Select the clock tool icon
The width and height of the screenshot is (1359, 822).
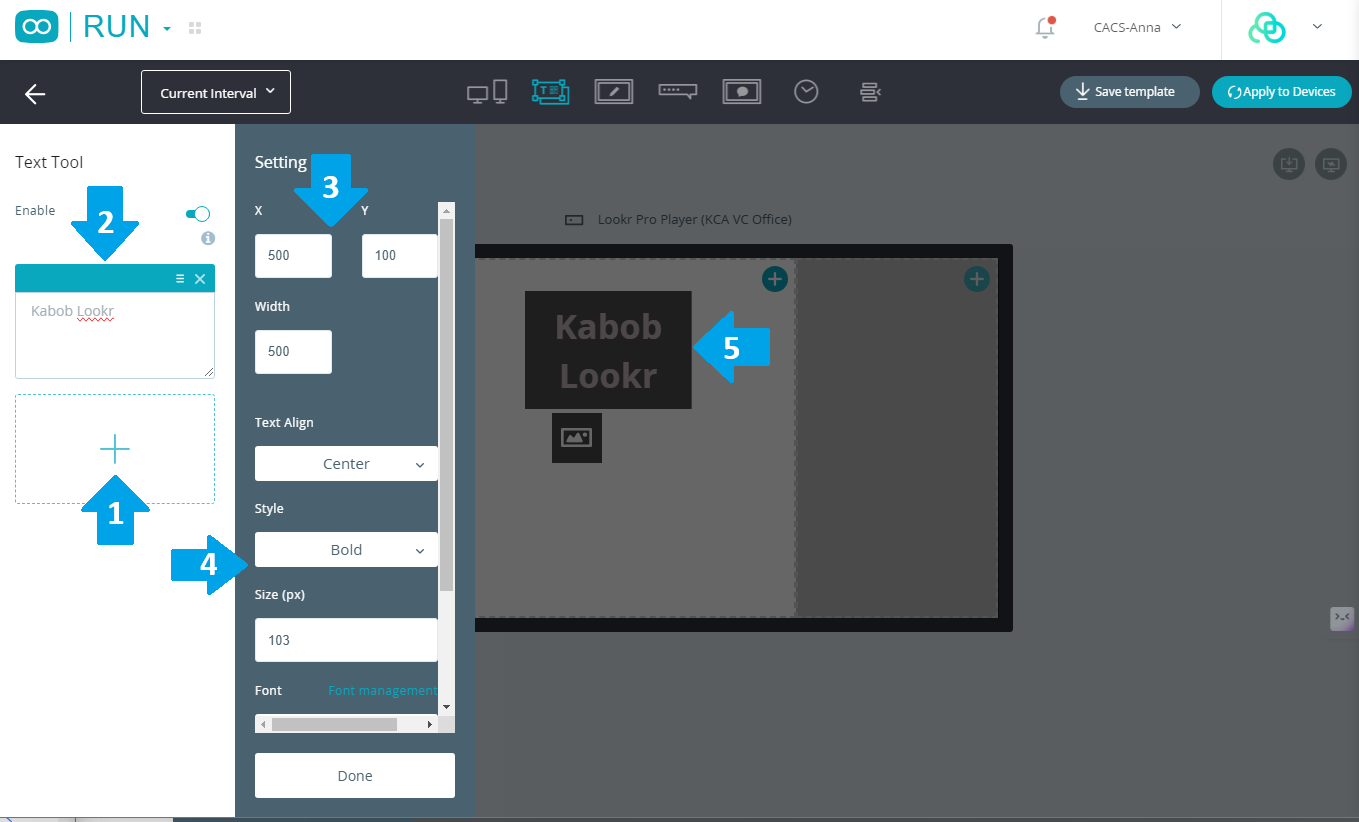[x=806, y=92]
